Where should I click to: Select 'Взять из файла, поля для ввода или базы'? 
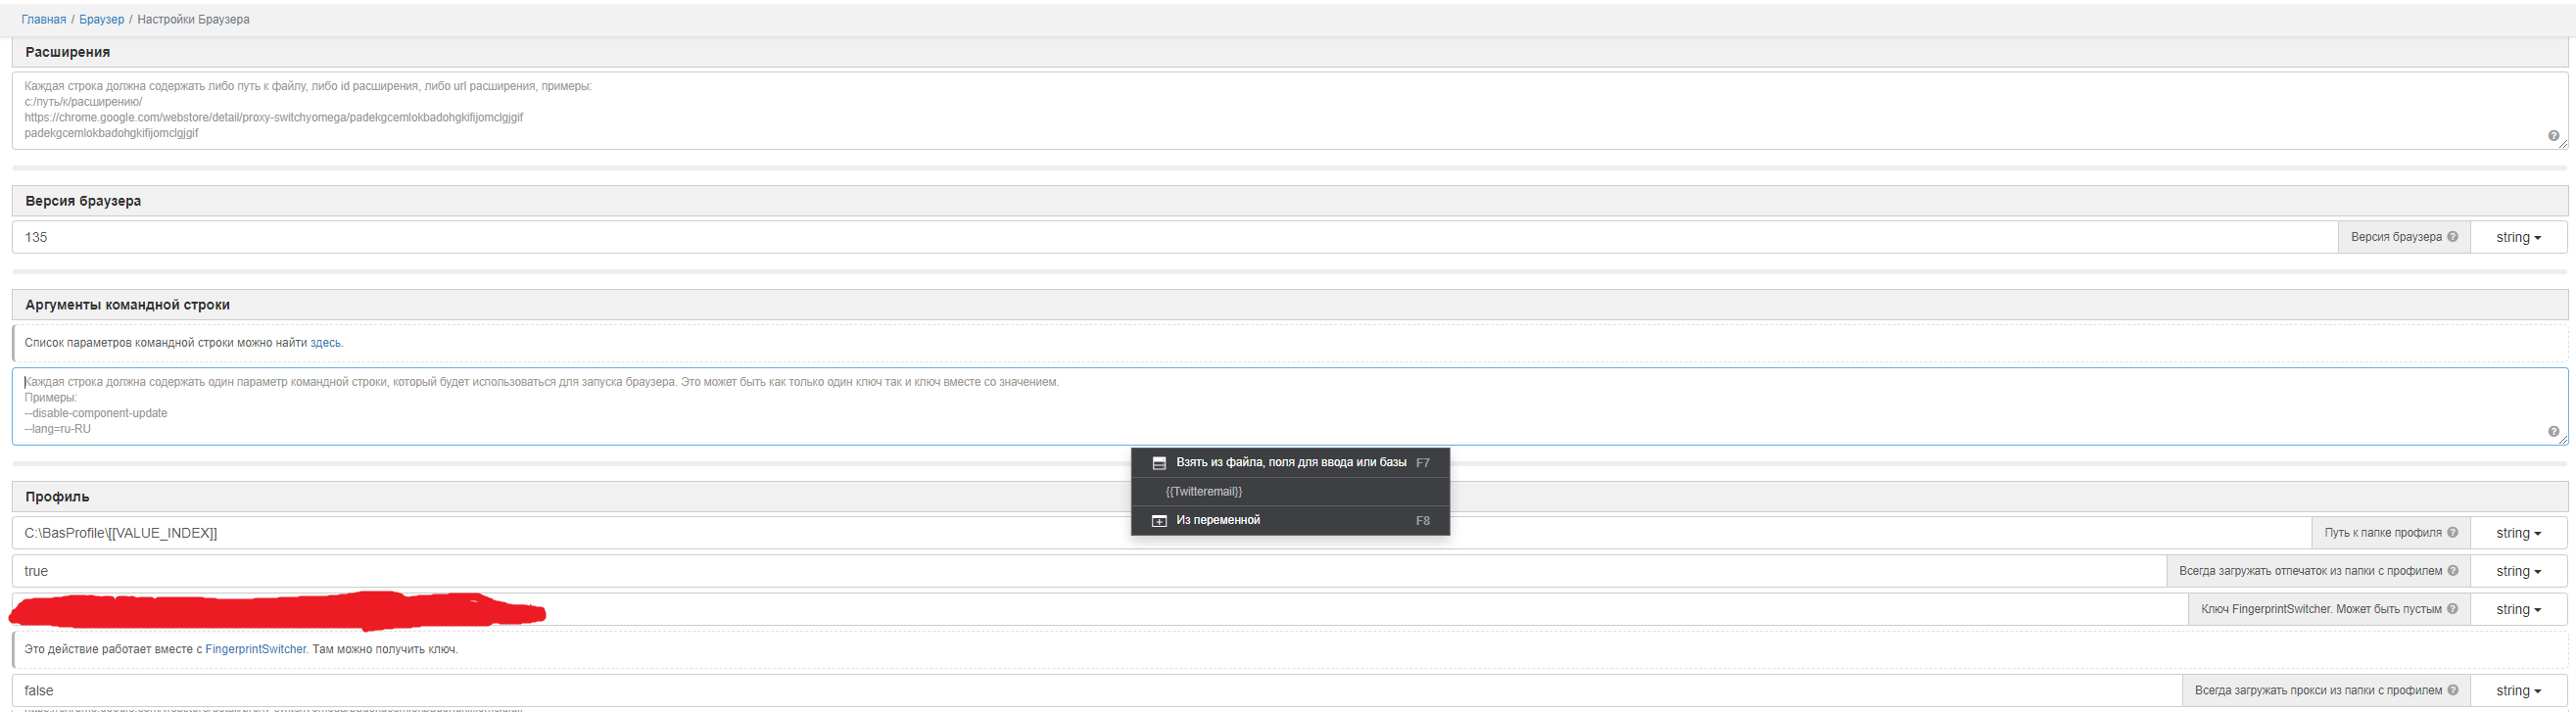[x=1290, y=463]
